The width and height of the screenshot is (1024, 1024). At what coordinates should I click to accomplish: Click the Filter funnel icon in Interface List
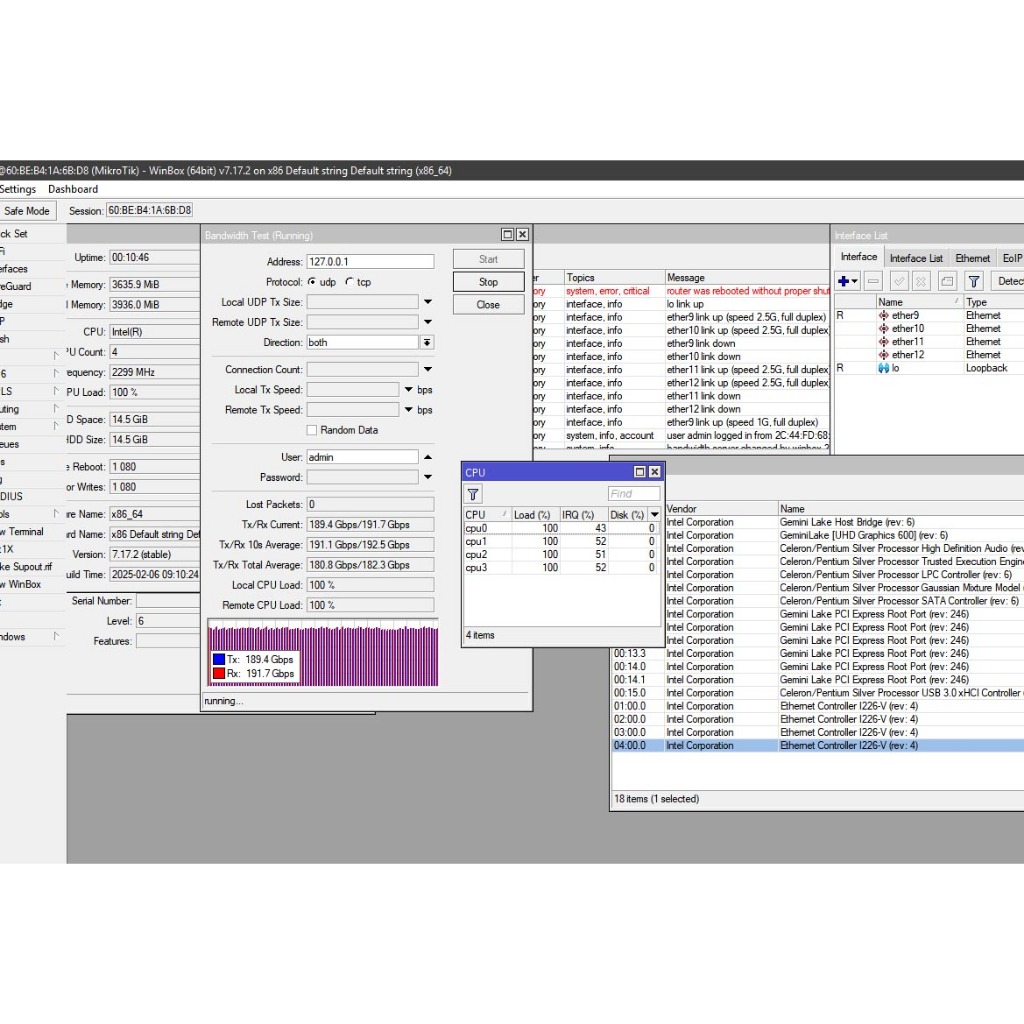974,282
